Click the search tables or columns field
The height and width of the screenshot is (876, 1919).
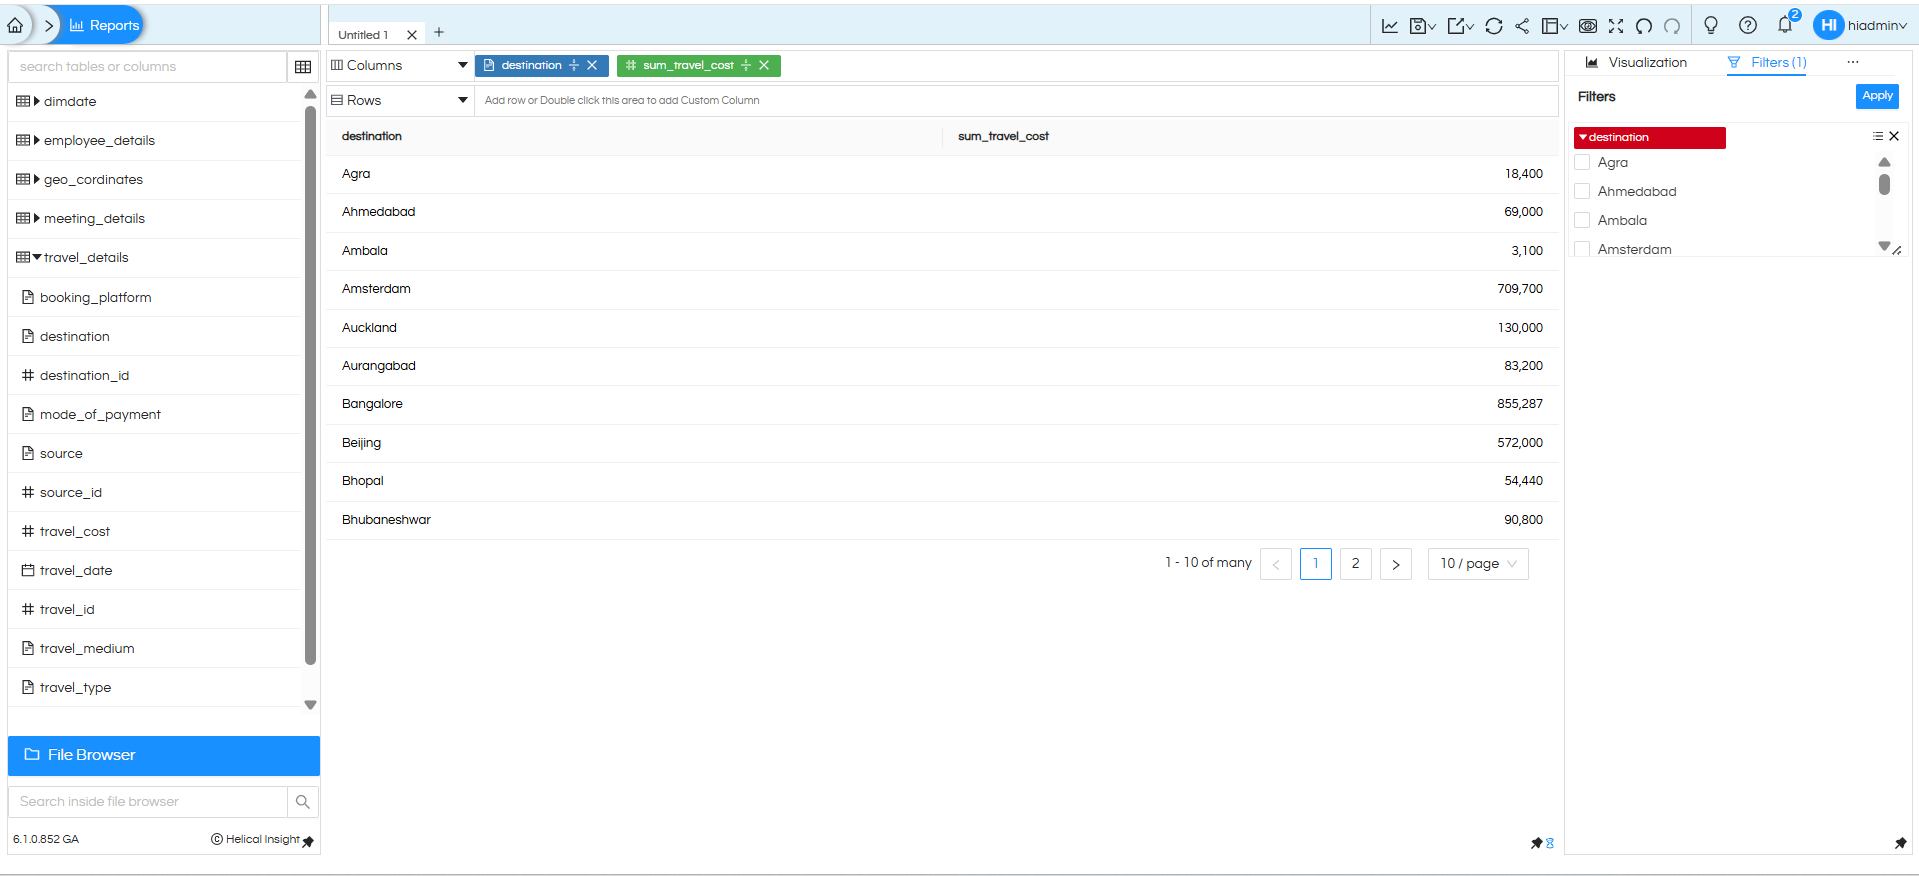[x=148, y=67]
